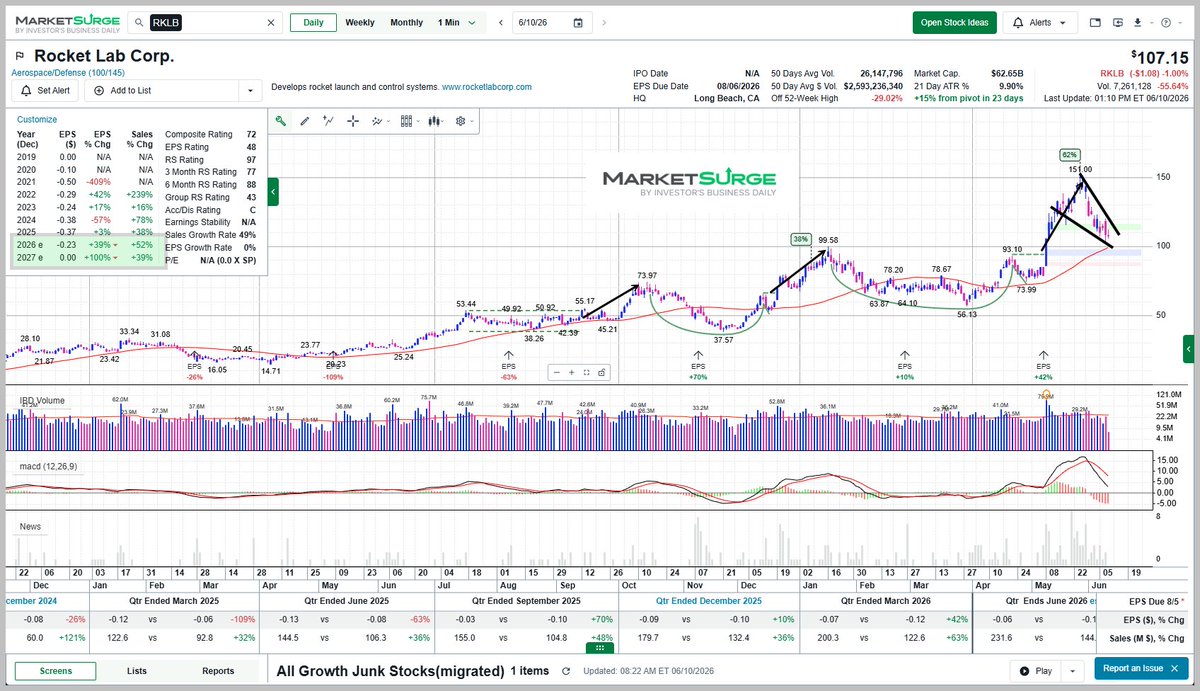Open the Alerts dropdown

coord(1038,23)
